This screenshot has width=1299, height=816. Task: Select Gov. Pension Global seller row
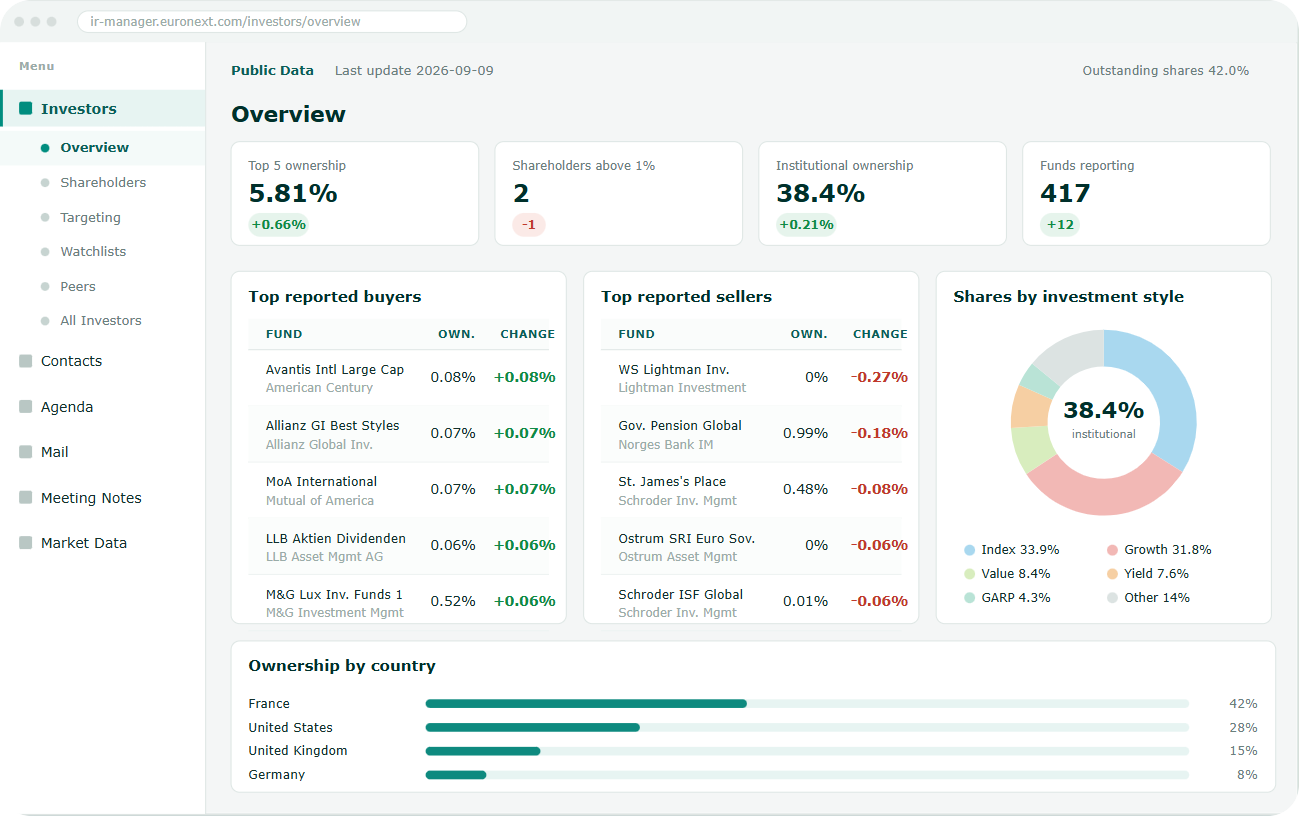(x=751, y=434)
